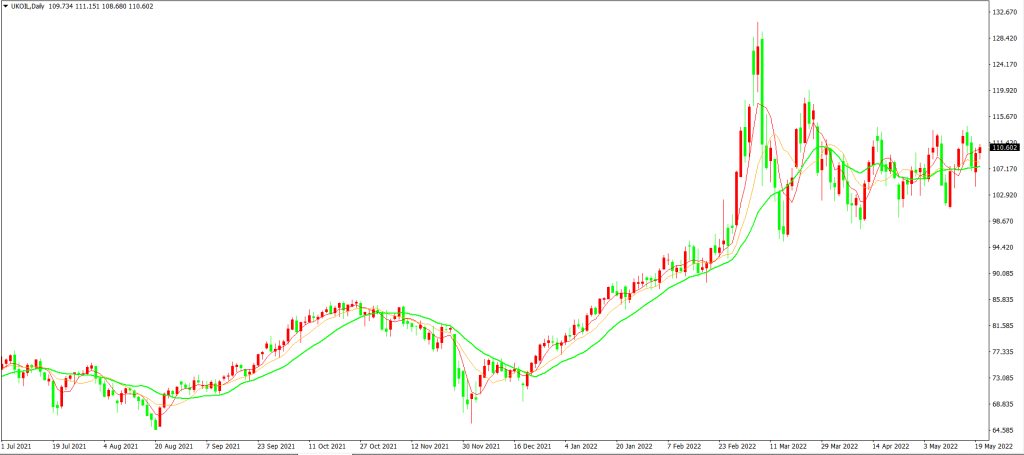
Task: Click the 1 Jul 2021 date label
Action: click(x=18, y=447)
